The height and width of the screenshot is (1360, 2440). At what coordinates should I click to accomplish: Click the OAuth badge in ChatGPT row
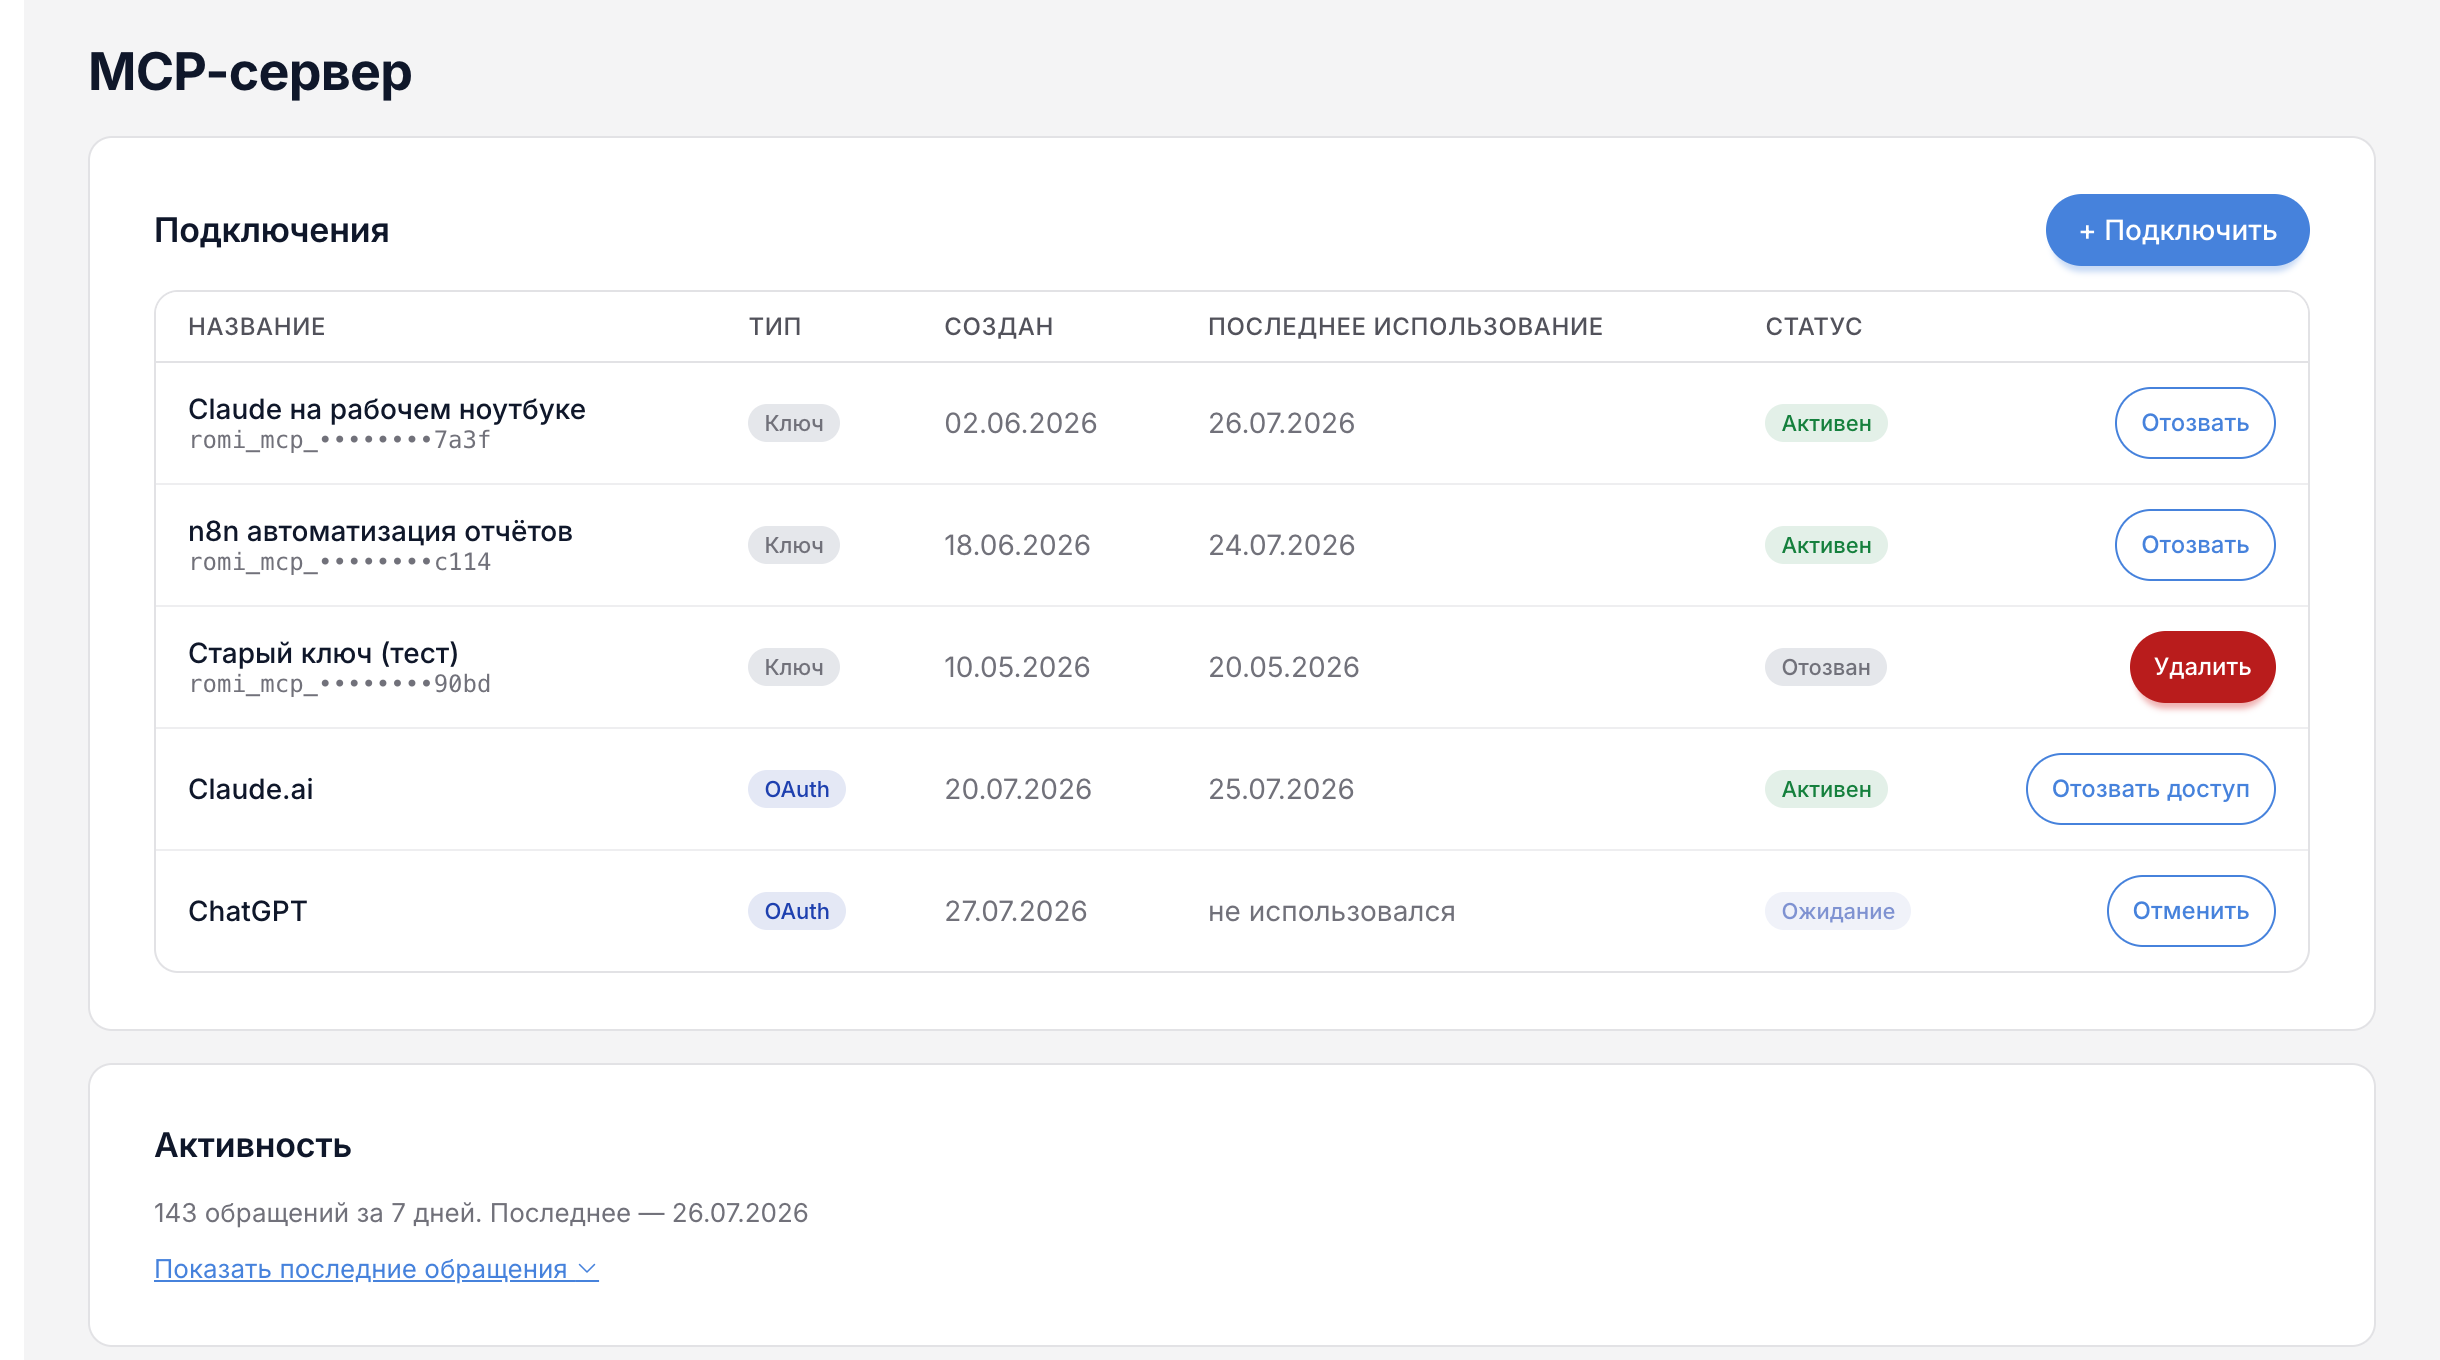797,911
